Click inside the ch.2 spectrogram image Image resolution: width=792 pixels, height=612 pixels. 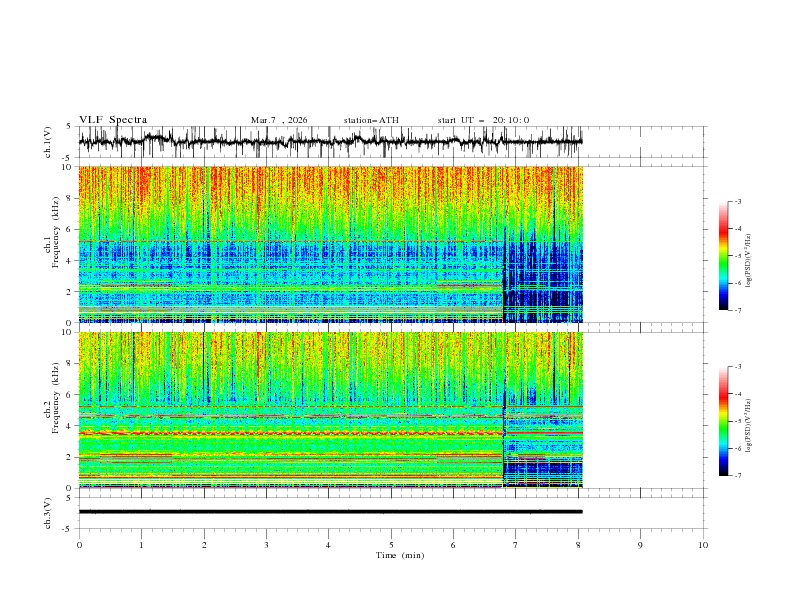pyautogui.click(x=331, y=410)
